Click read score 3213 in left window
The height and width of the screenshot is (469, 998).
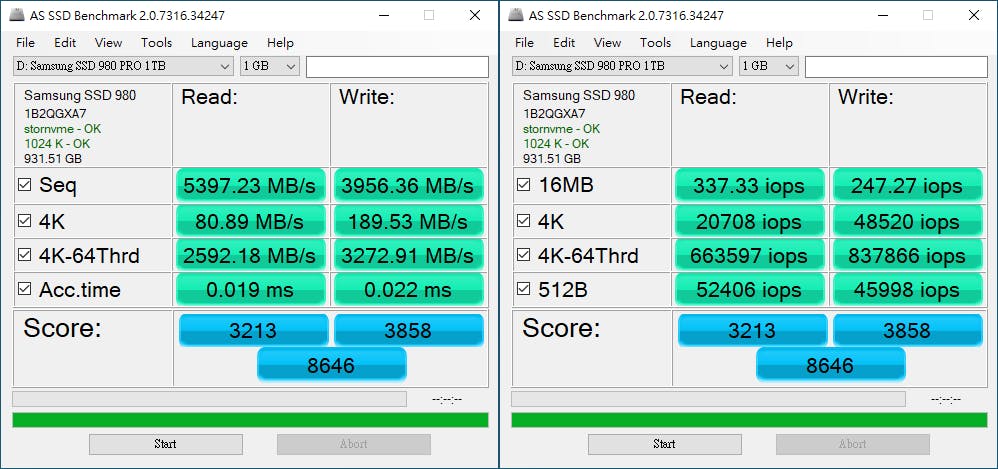tap(254, 330)
